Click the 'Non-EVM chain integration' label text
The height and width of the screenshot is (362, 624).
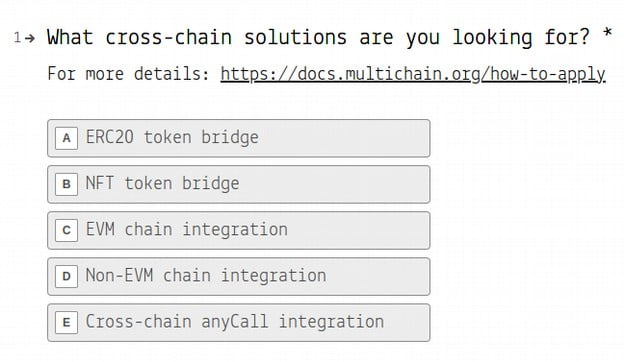point(206,276)
